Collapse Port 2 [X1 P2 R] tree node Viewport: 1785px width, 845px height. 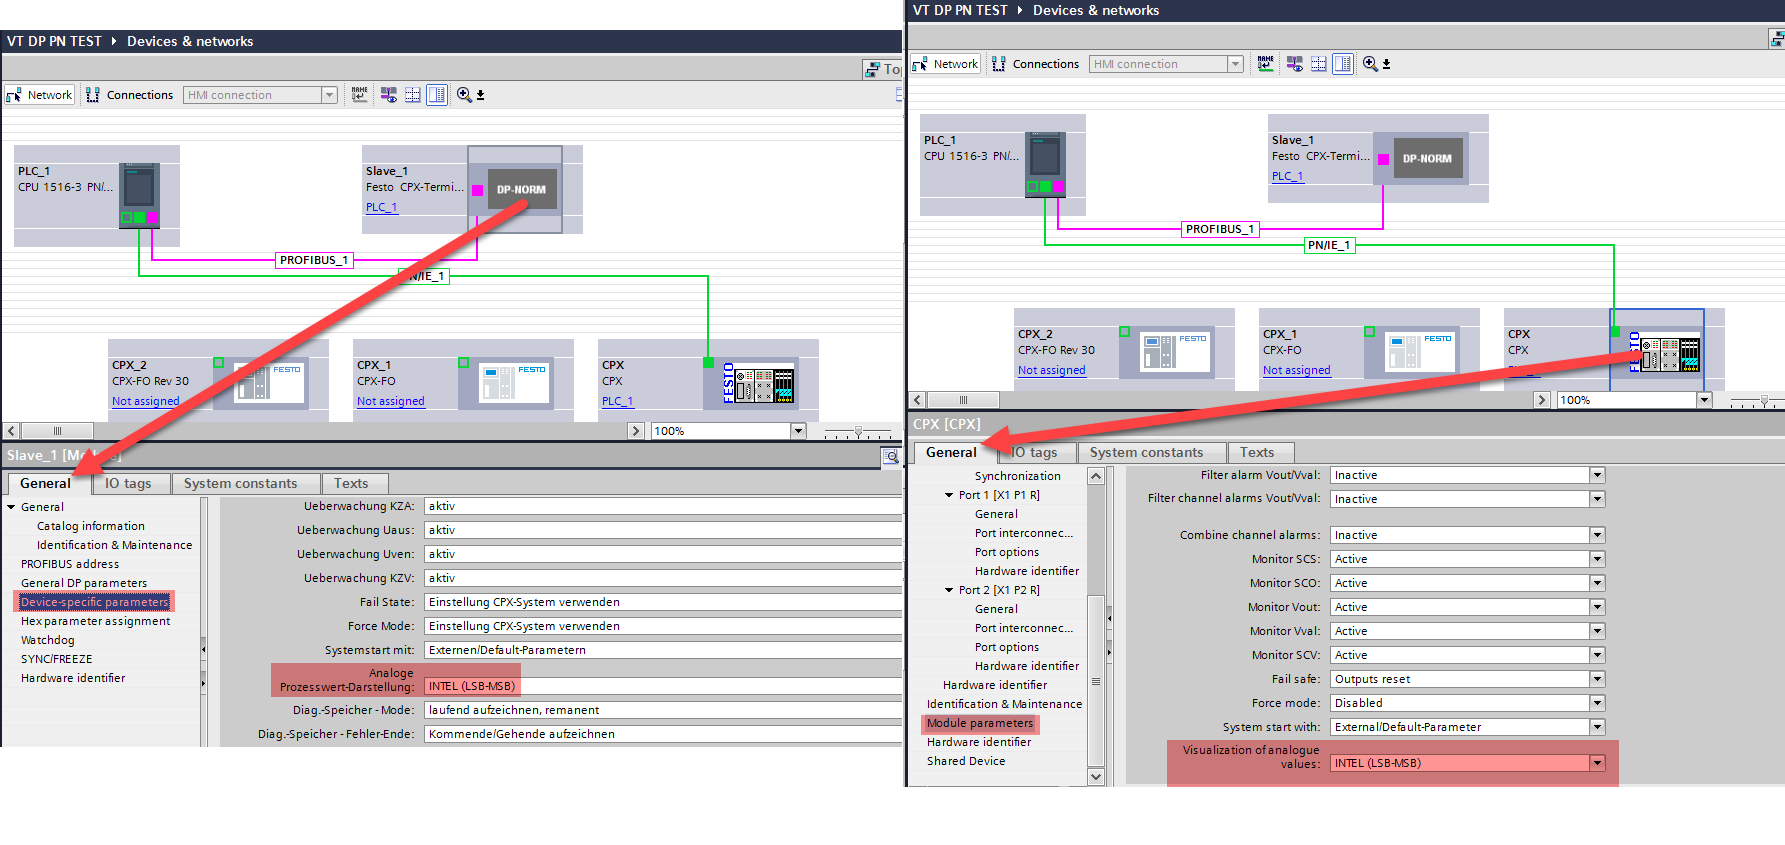(x=949, y=590)
